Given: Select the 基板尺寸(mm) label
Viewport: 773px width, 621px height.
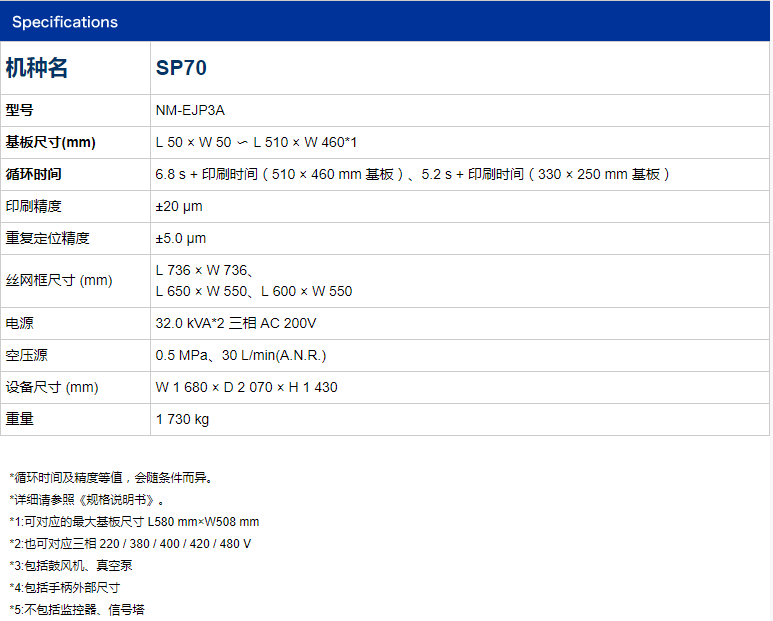Looking at the screenshot, I should pos(50,142).
